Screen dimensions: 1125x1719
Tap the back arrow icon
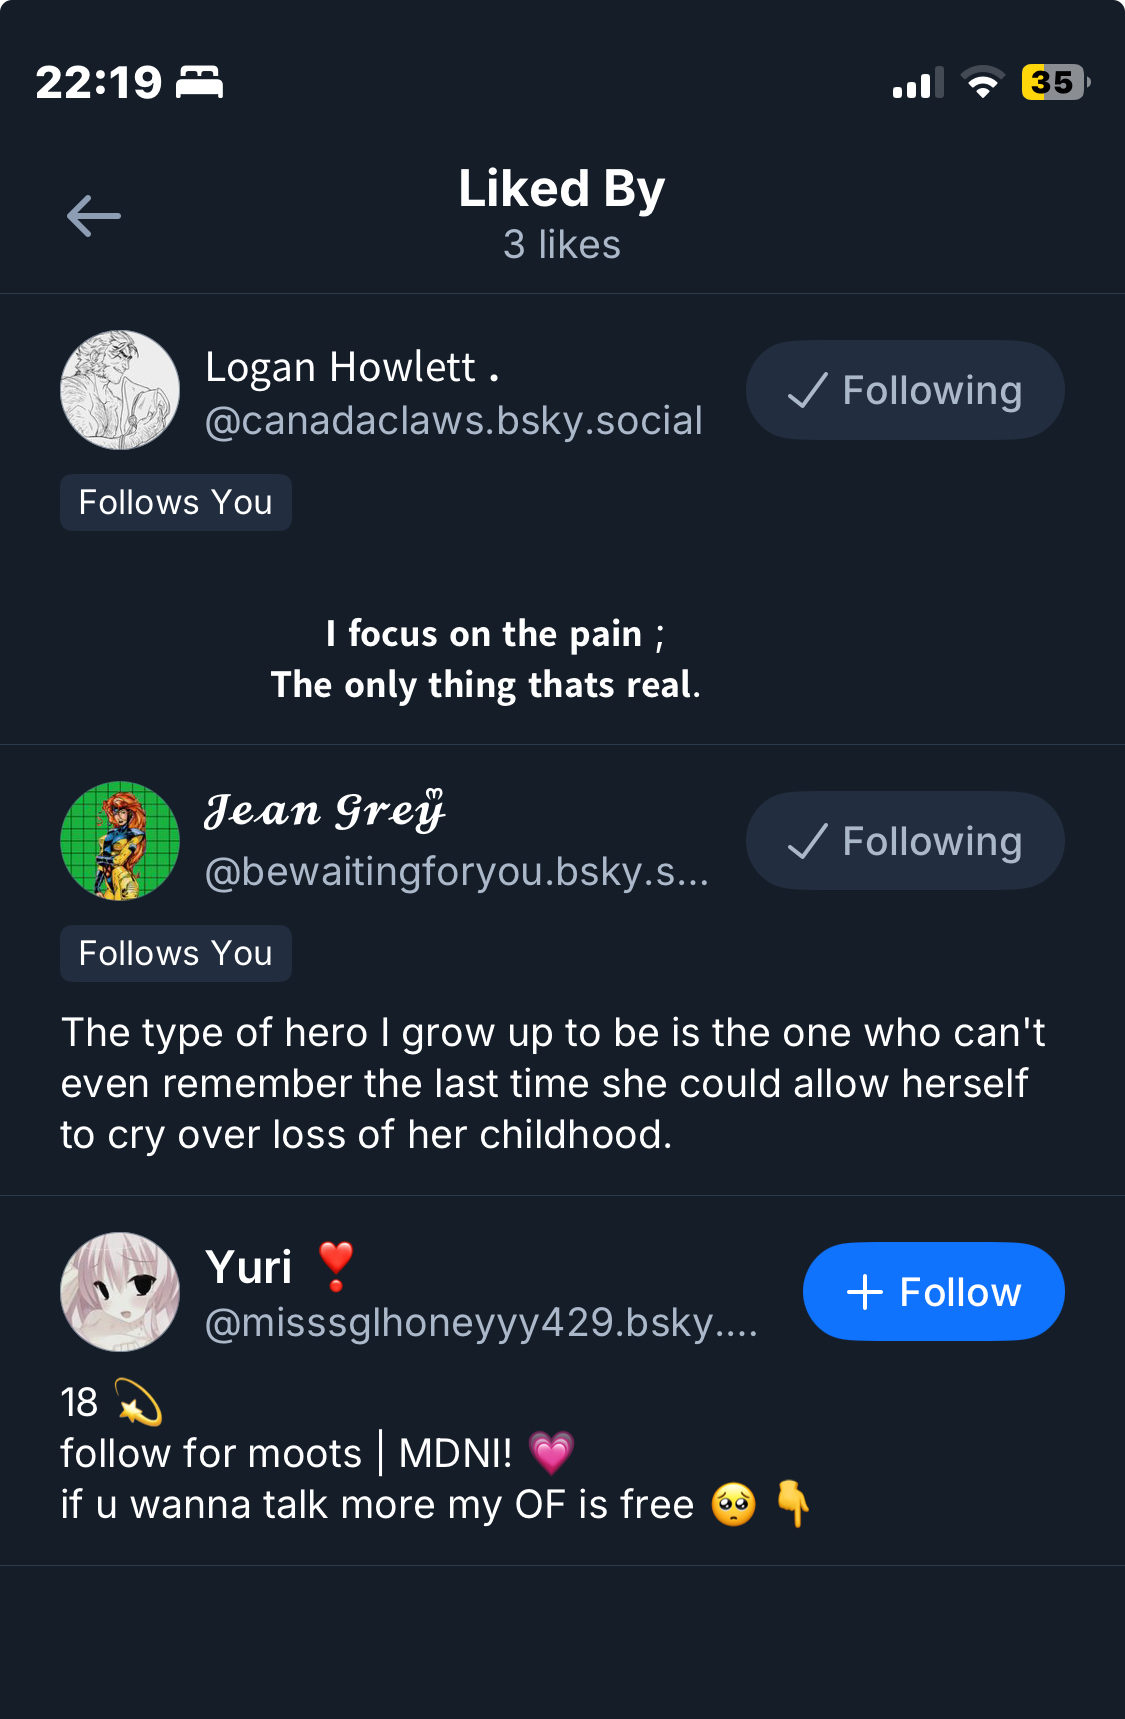click(94, 216)
